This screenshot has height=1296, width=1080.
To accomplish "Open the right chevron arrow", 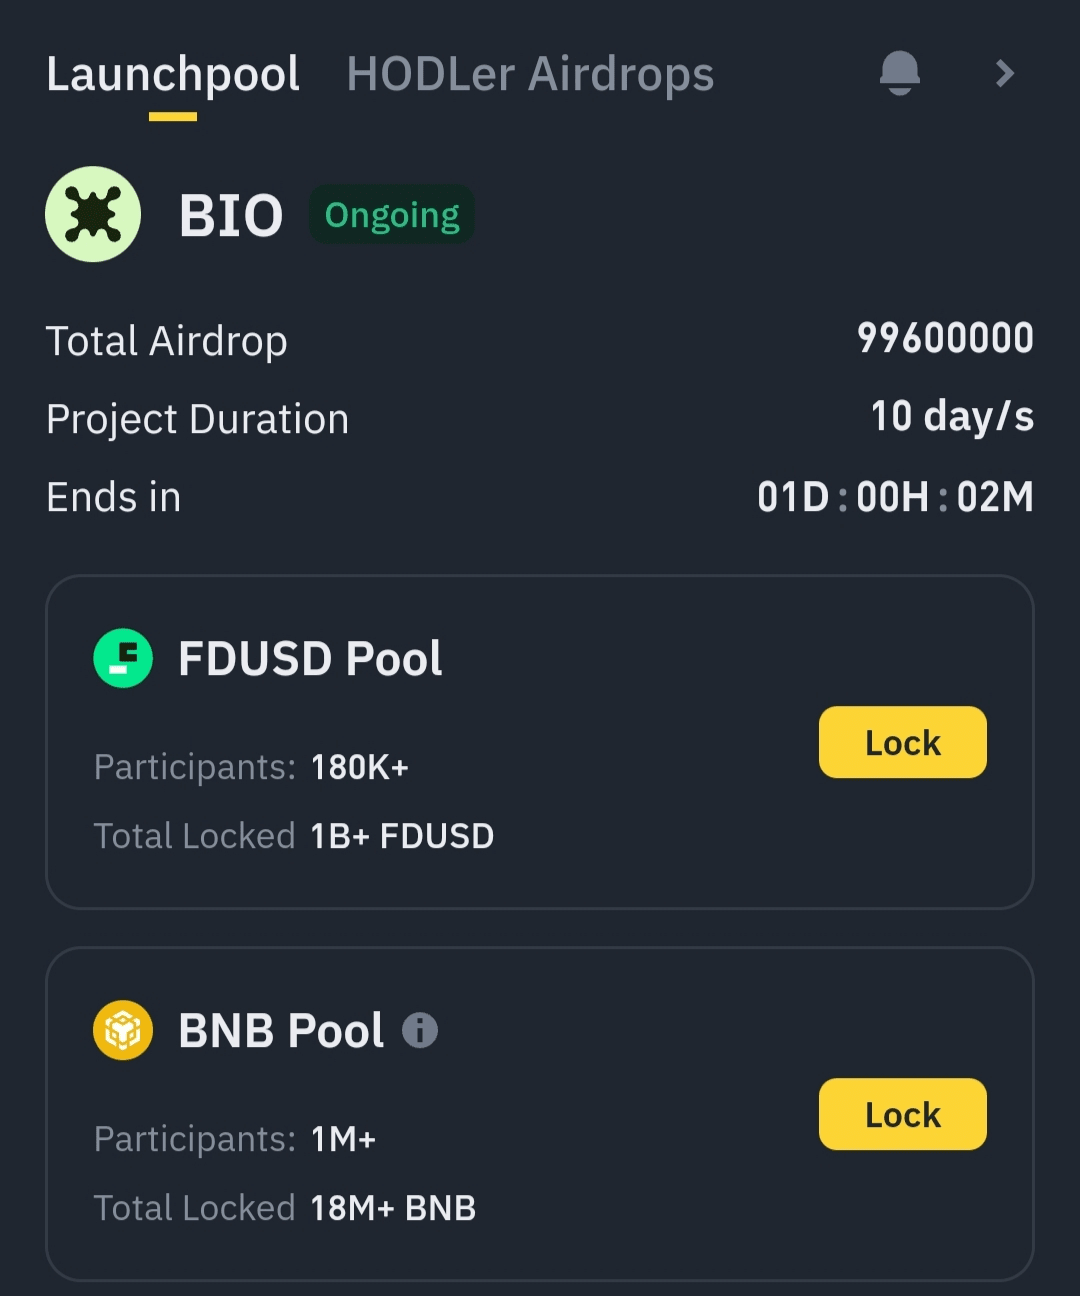I will click(x=1004, y=73).
